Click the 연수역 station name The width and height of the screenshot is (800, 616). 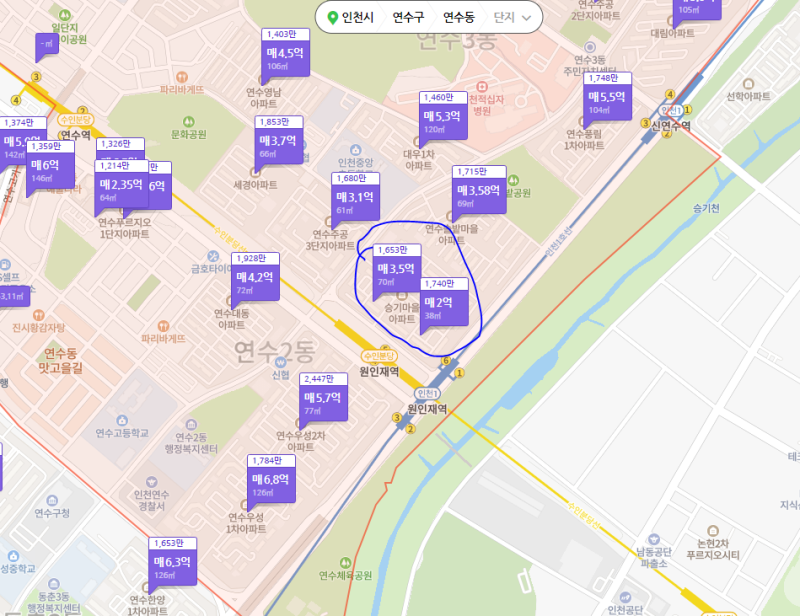point(76,135)
